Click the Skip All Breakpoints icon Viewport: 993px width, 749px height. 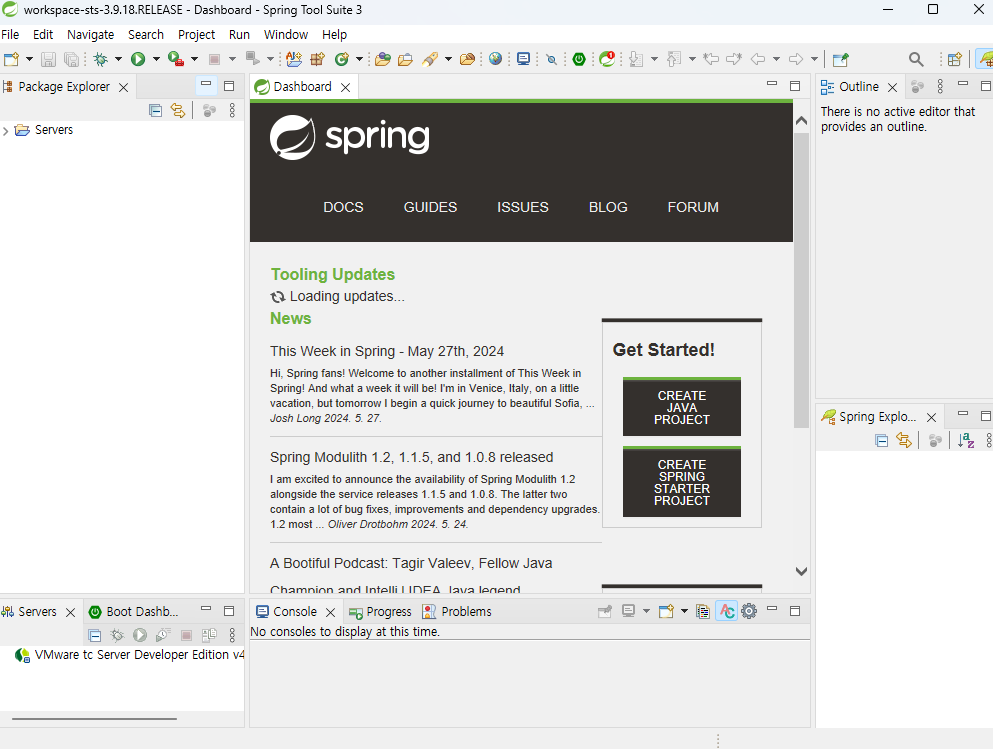(552, 60)
